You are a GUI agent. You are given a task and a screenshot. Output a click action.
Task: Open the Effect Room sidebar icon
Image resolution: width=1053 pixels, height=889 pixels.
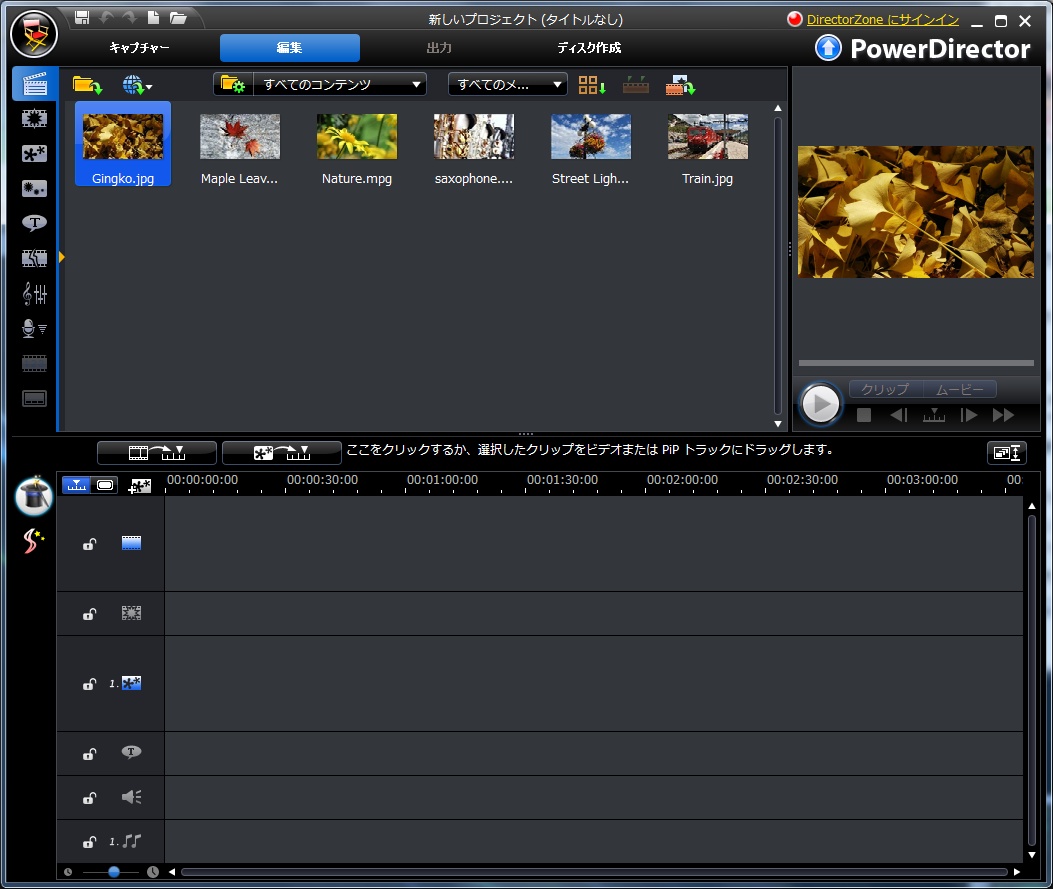click(34, 119)
